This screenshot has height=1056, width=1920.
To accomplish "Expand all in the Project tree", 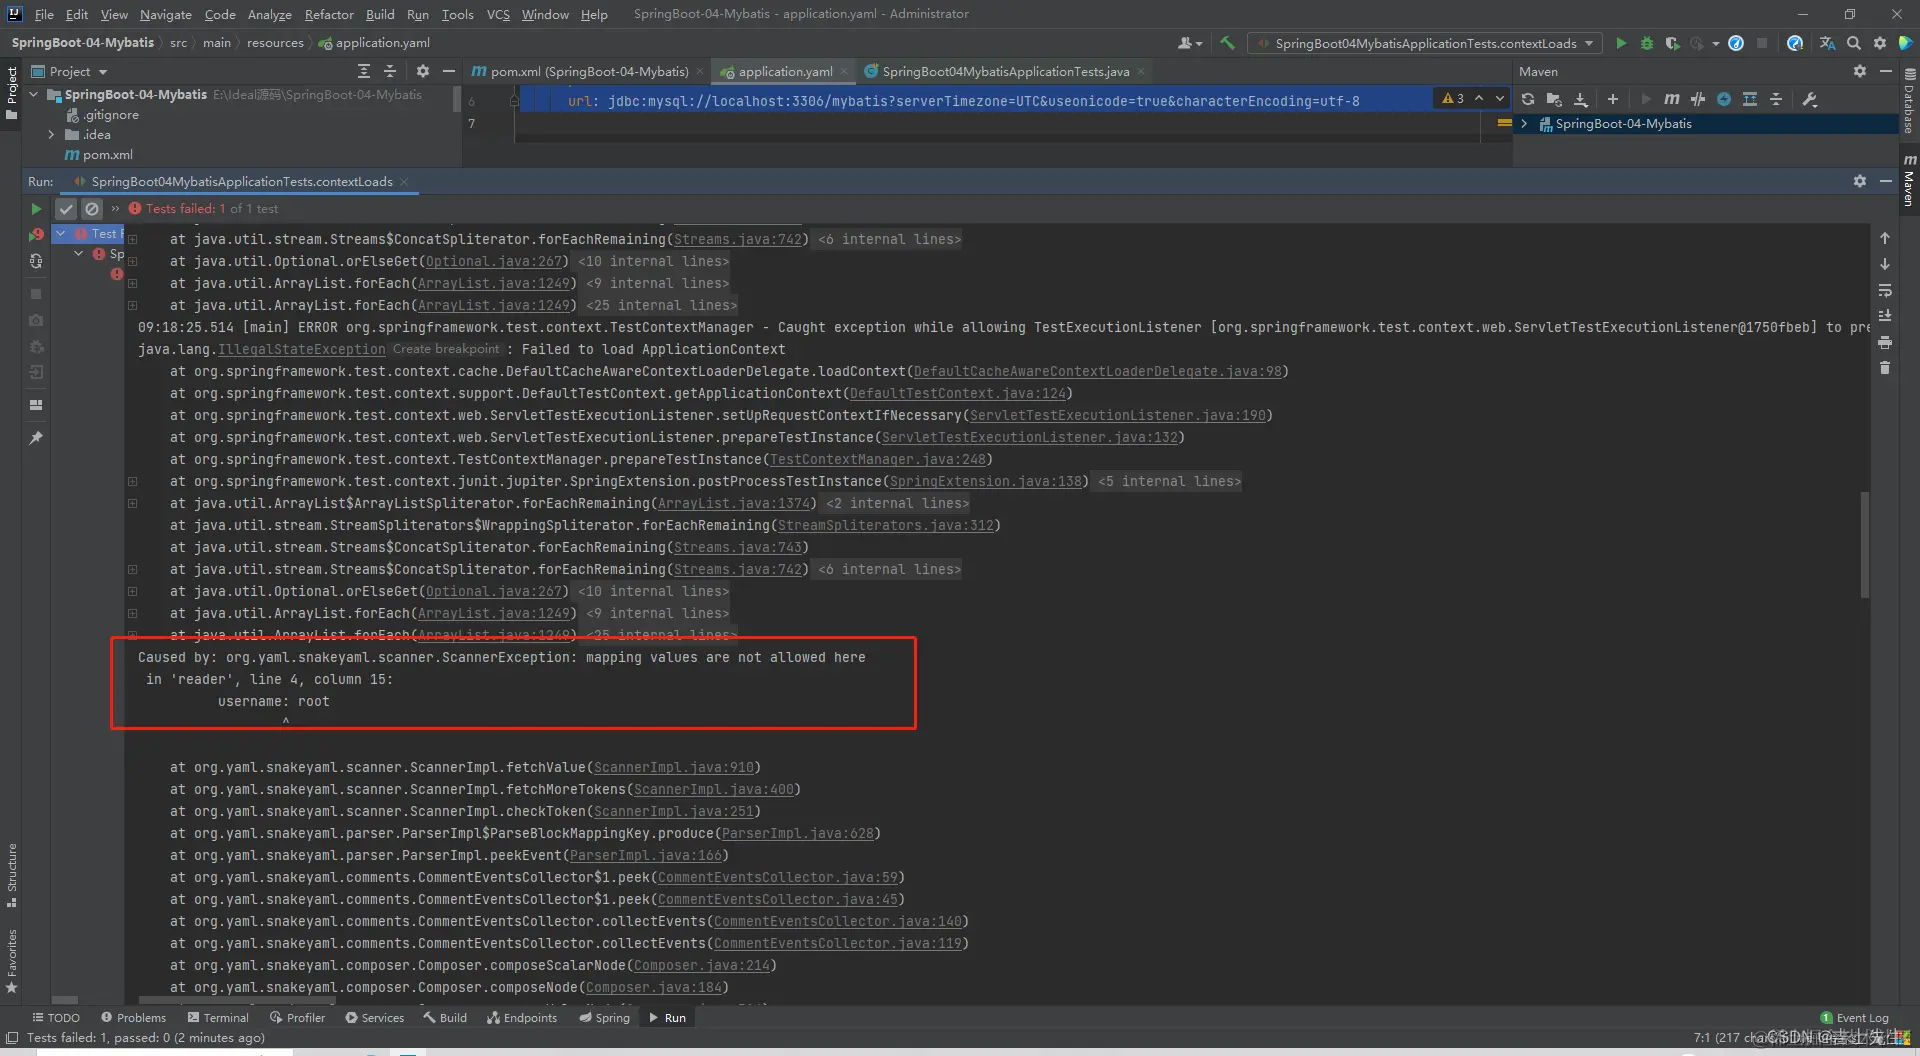I will 364,71.
